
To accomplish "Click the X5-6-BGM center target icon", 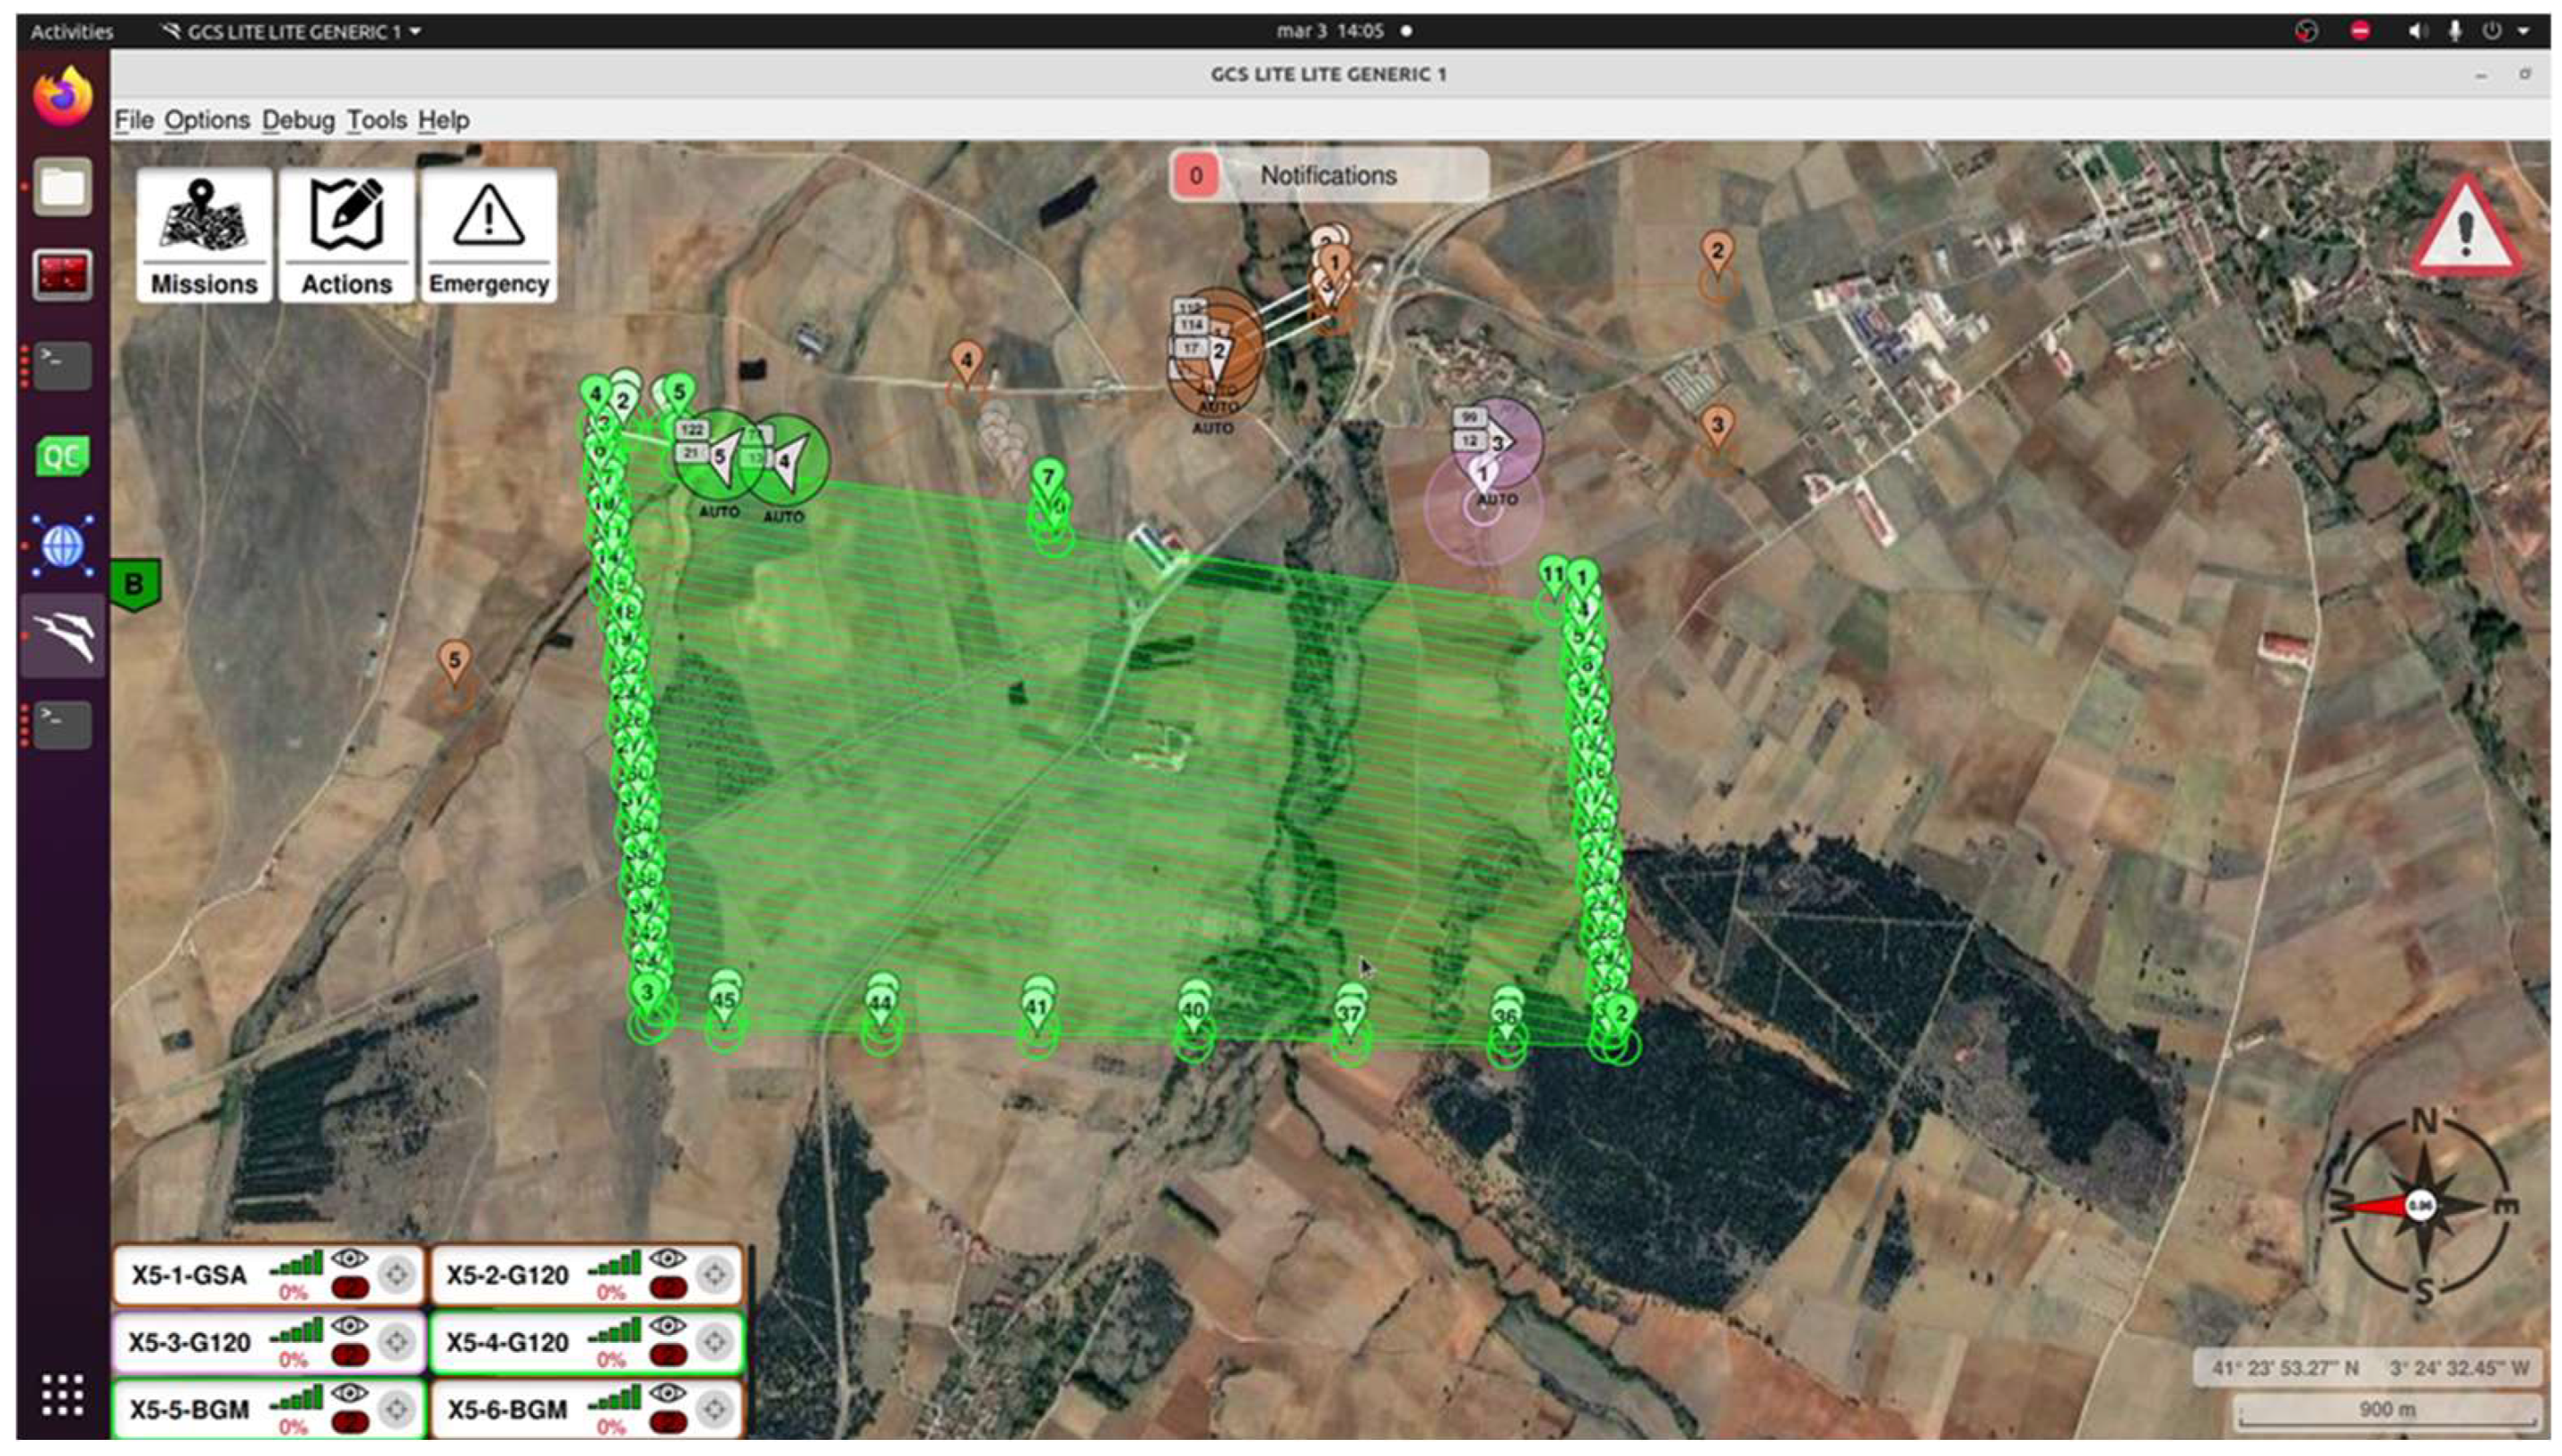I will [714, 1409].
